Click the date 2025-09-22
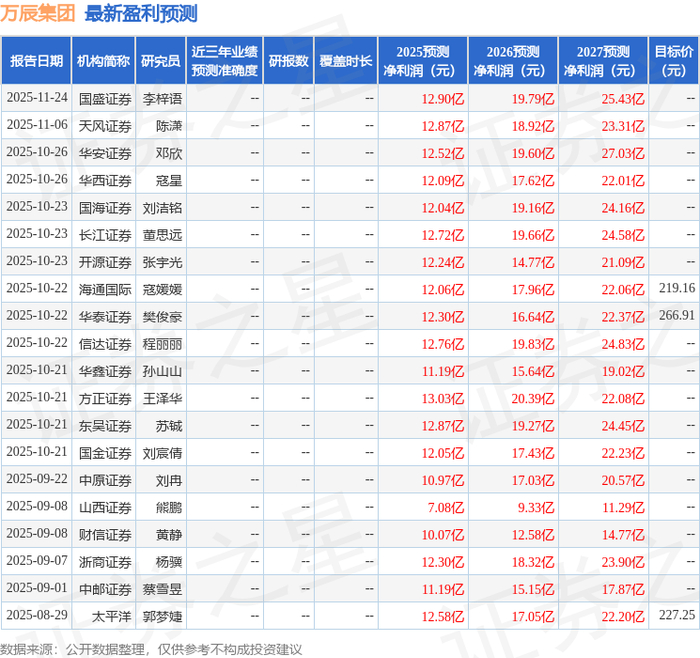This screenshot has width=700, height=658. 37,479
